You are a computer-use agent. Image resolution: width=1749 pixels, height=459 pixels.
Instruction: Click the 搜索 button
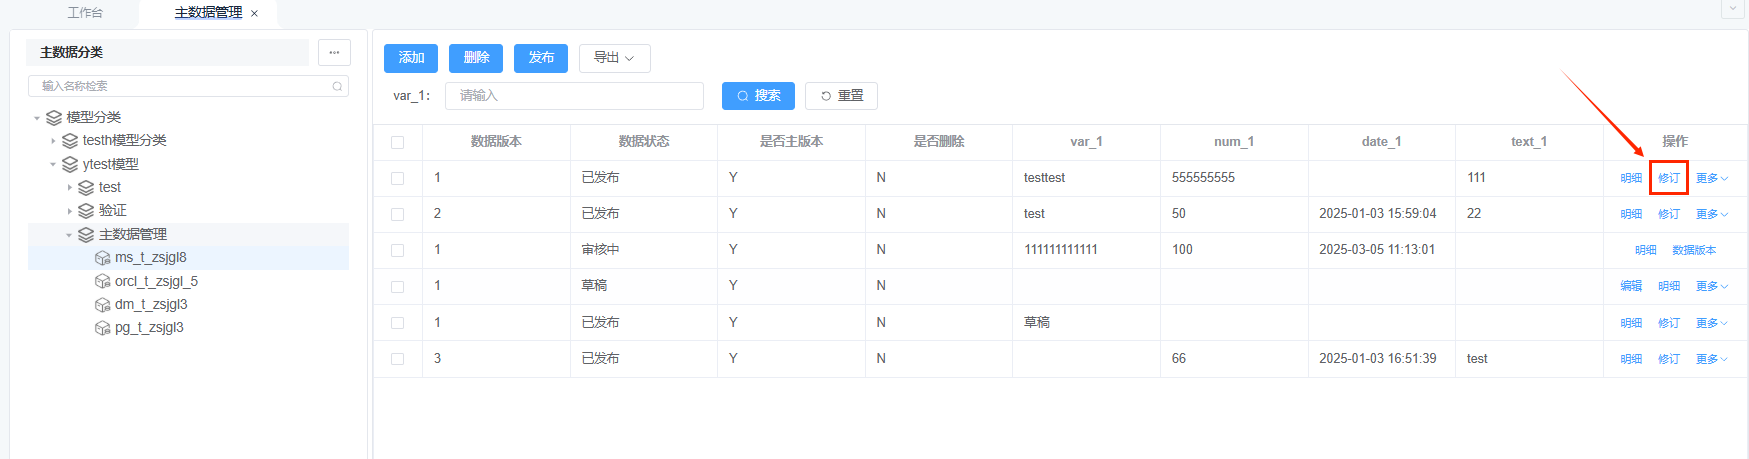coord(758,96)
